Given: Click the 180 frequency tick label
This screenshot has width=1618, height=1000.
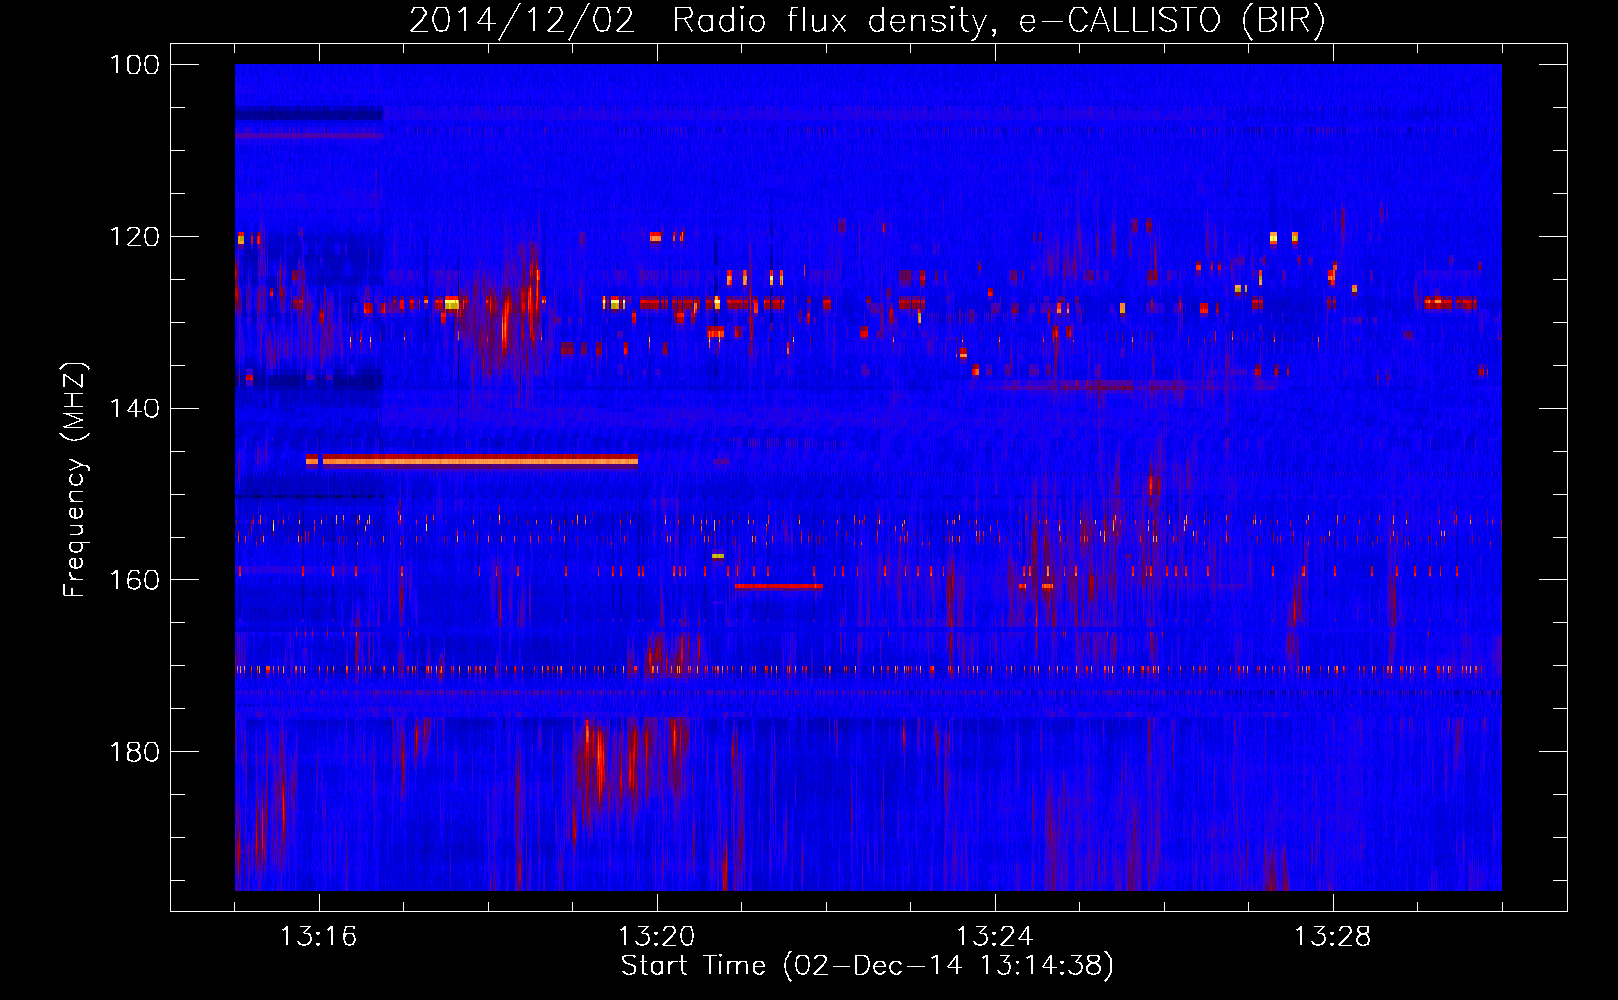Looking at the screenshot, I should pyautogui.click(x=136, y=752).
